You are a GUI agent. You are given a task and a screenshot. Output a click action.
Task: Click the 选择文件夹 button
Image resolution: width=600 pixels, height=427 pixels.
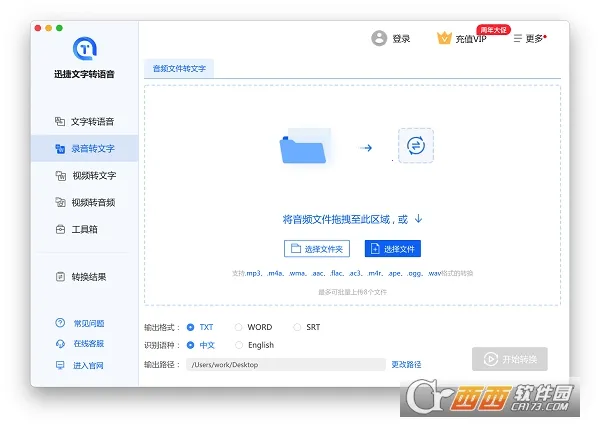click(318, 249)
